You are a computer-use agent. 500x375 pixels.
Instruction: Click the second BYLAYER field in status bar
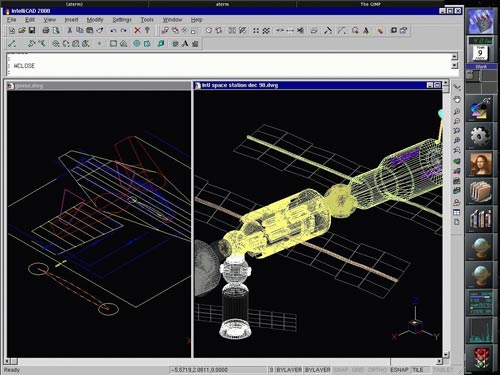tap(318, 370)
